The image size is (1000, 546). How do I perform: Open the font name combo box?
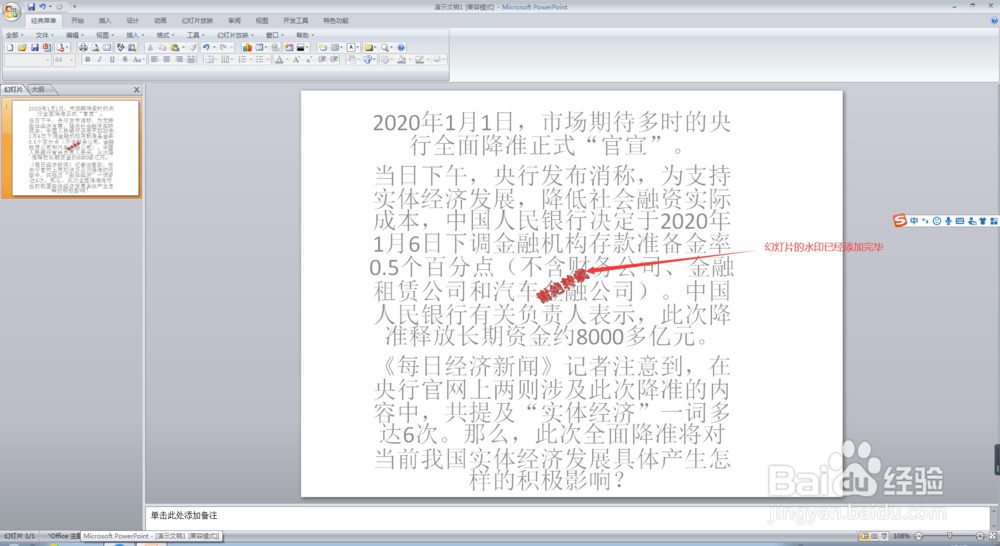(27, 59)
